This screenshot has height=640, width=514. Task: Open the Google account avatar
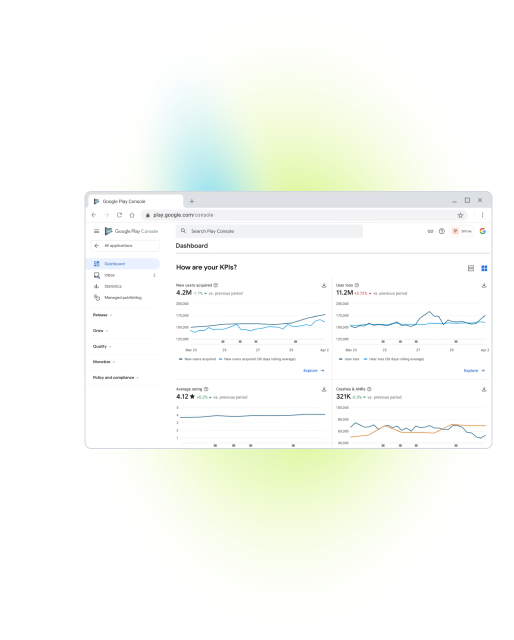pos(483,231)
